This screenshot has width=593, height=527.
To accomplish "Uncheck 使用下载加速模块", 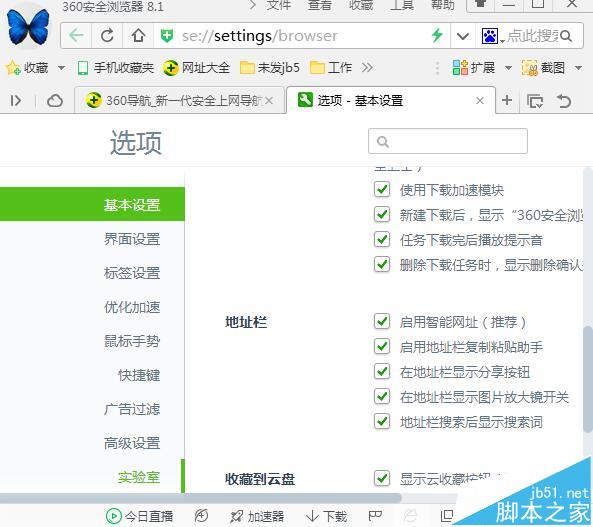I will [x=382, y=189].
